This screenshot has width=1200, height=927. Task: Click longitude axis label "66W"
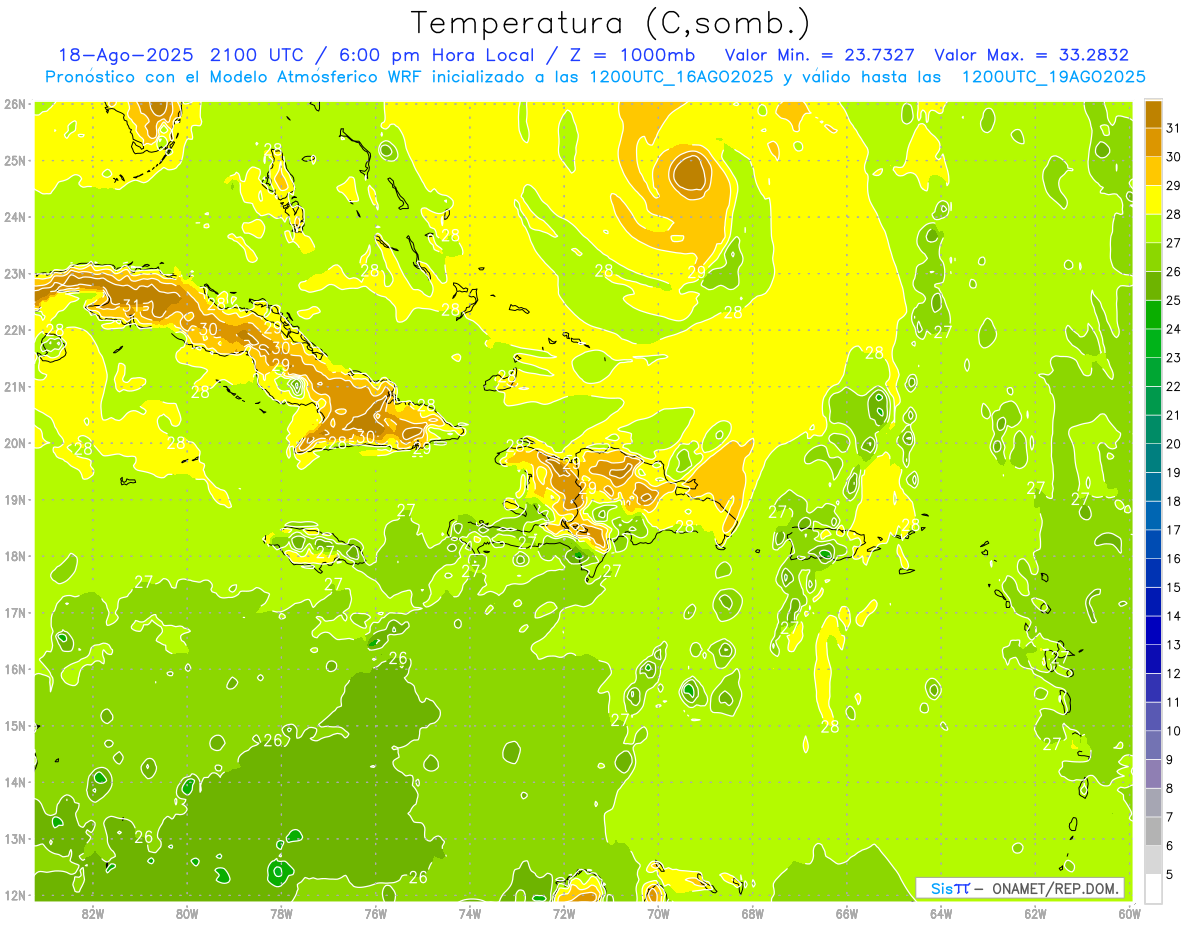[847, 912]
